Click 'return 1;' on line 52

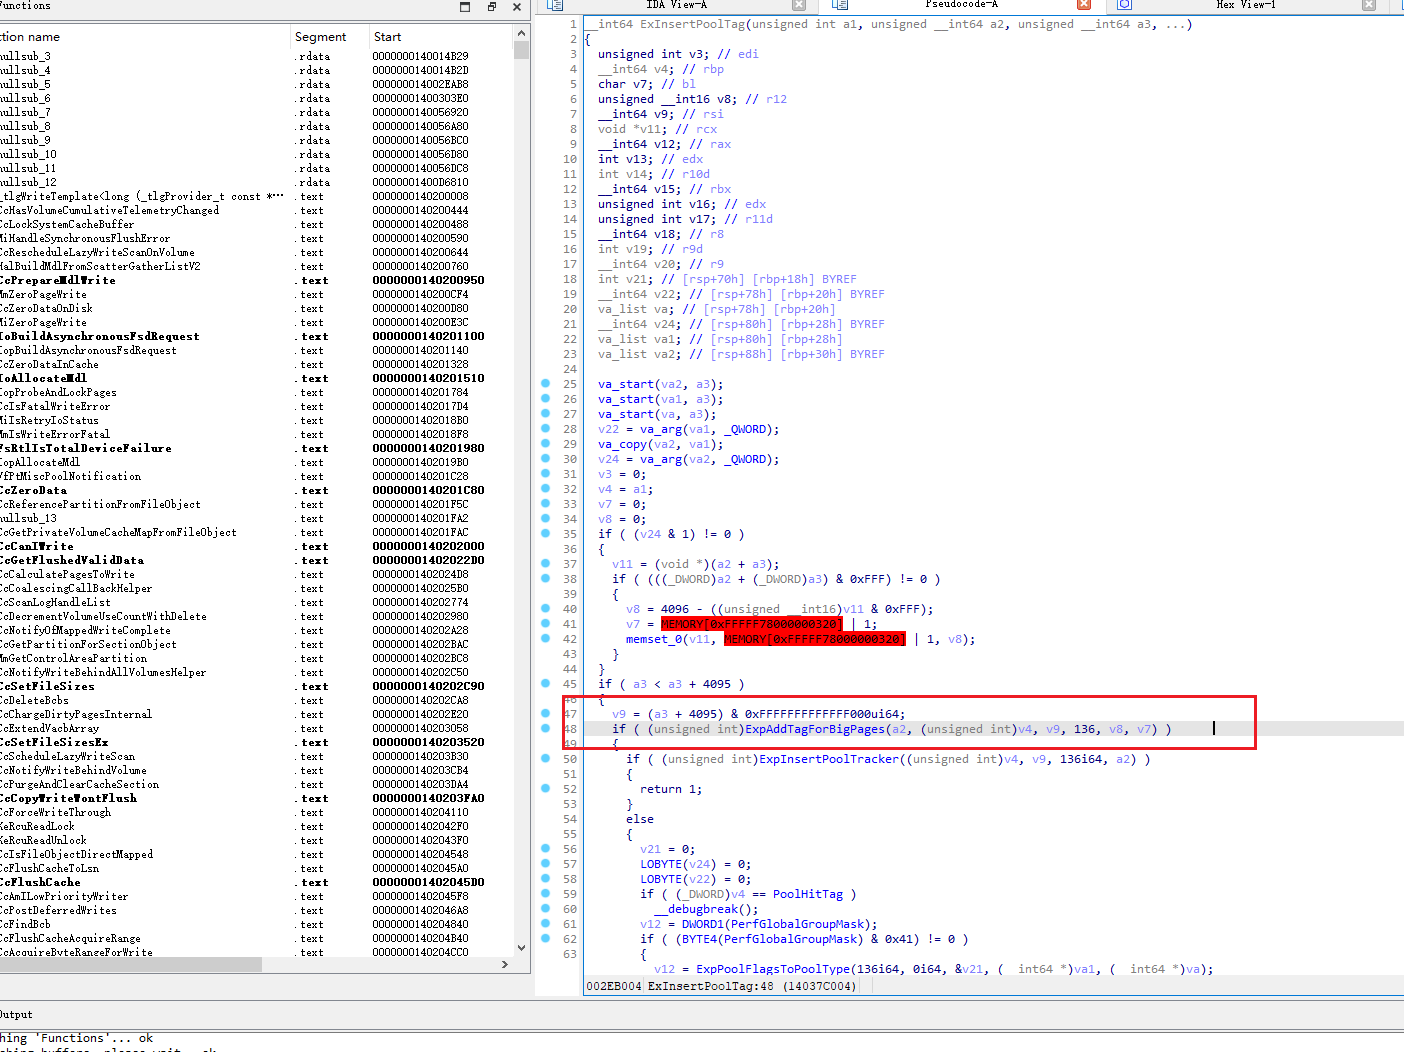click(x=671, y=789)
